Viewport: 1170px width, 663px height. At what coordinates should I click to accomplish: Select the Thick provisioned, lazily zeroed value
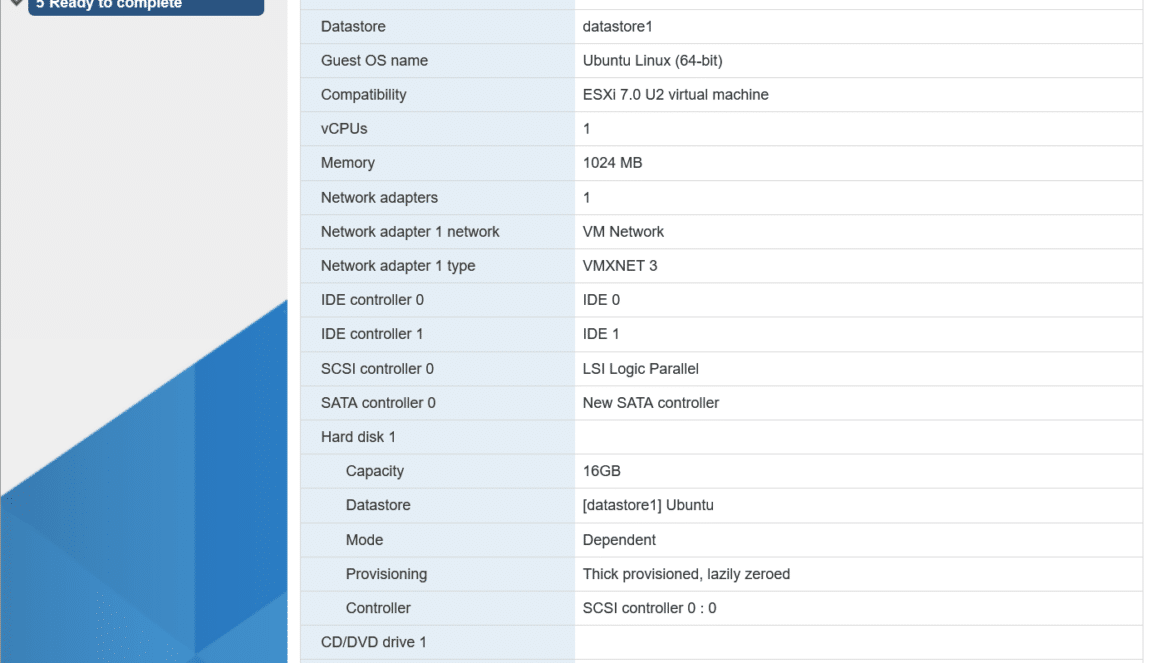pos(686,574)
